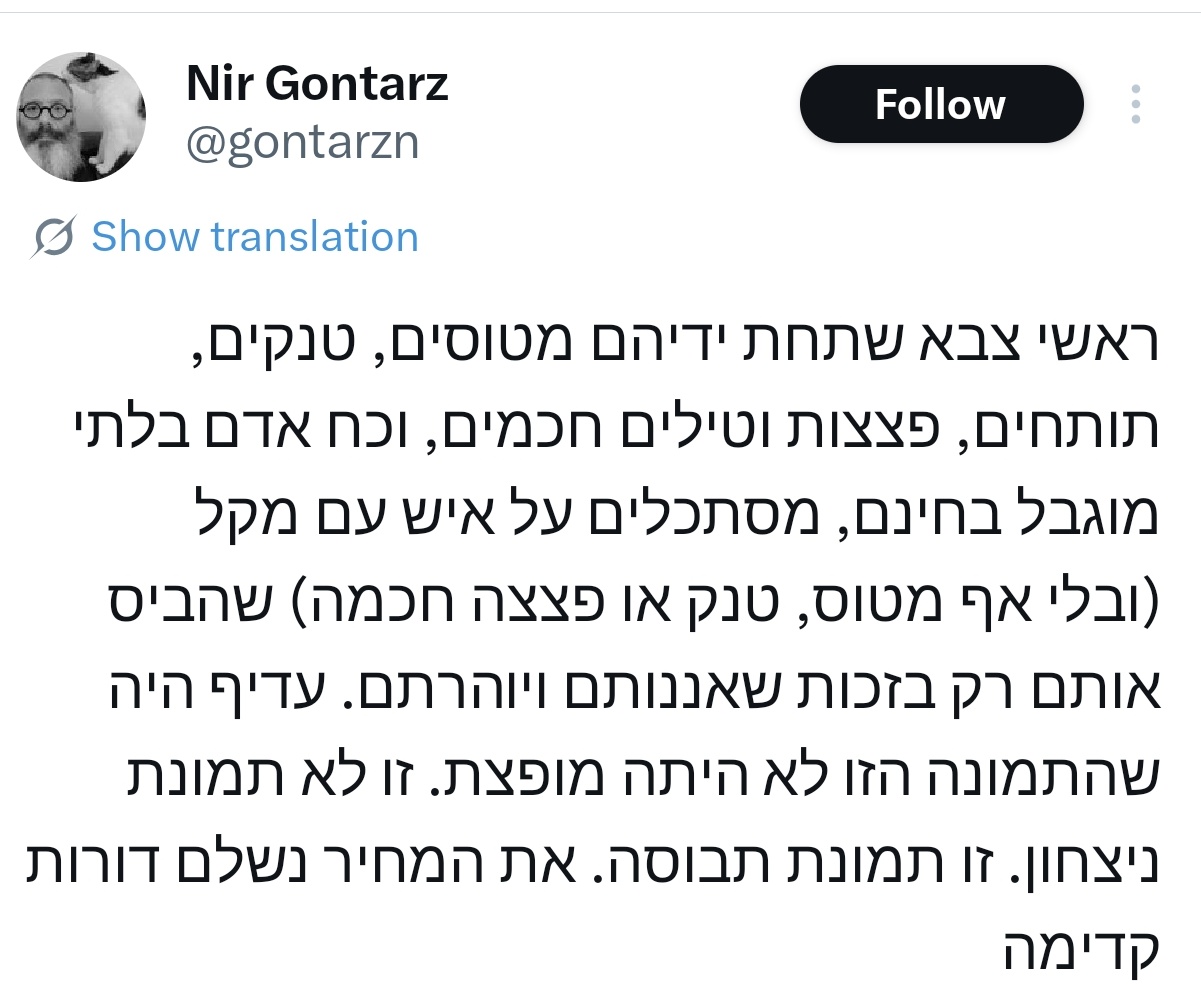Click the tweet line starting with מוגבל בחינם

point(660,503)
